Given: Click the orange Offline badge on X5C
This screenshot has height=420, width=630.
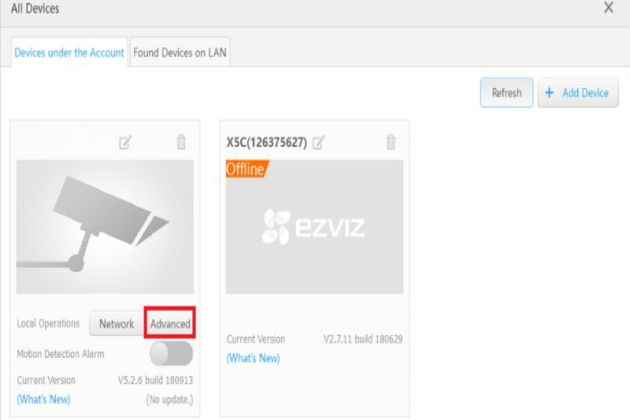Looking at the screenshot, I should [246, 169].
